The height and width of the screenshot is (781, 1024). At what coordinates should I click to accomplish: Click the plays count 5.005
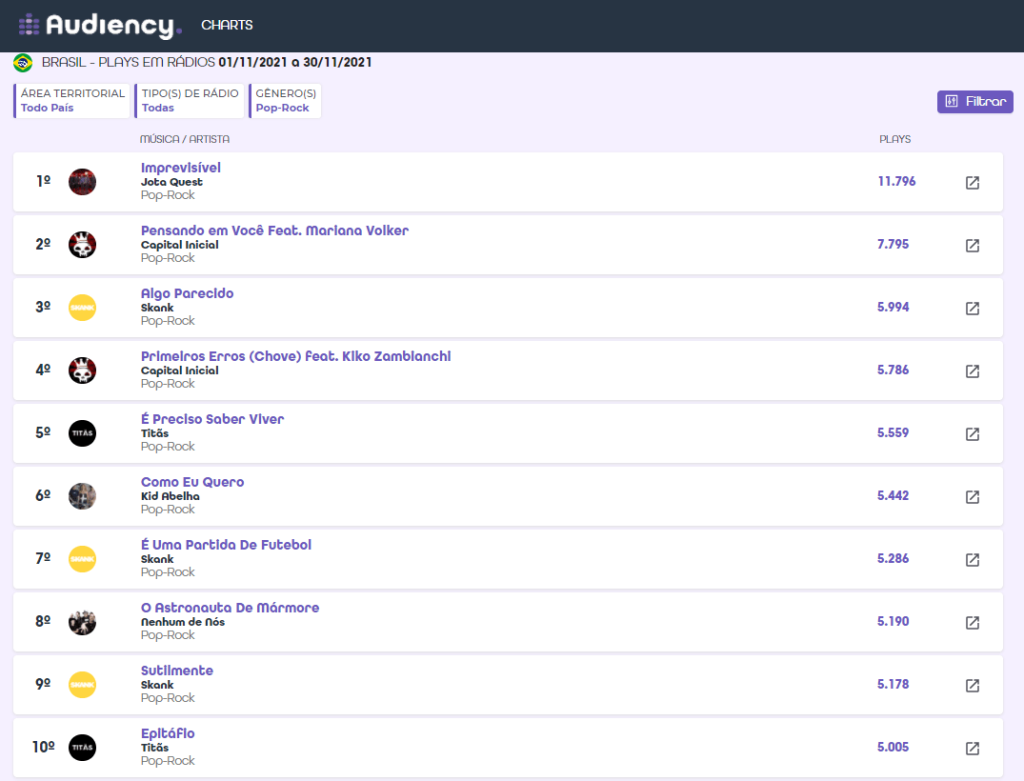point(893,747)
